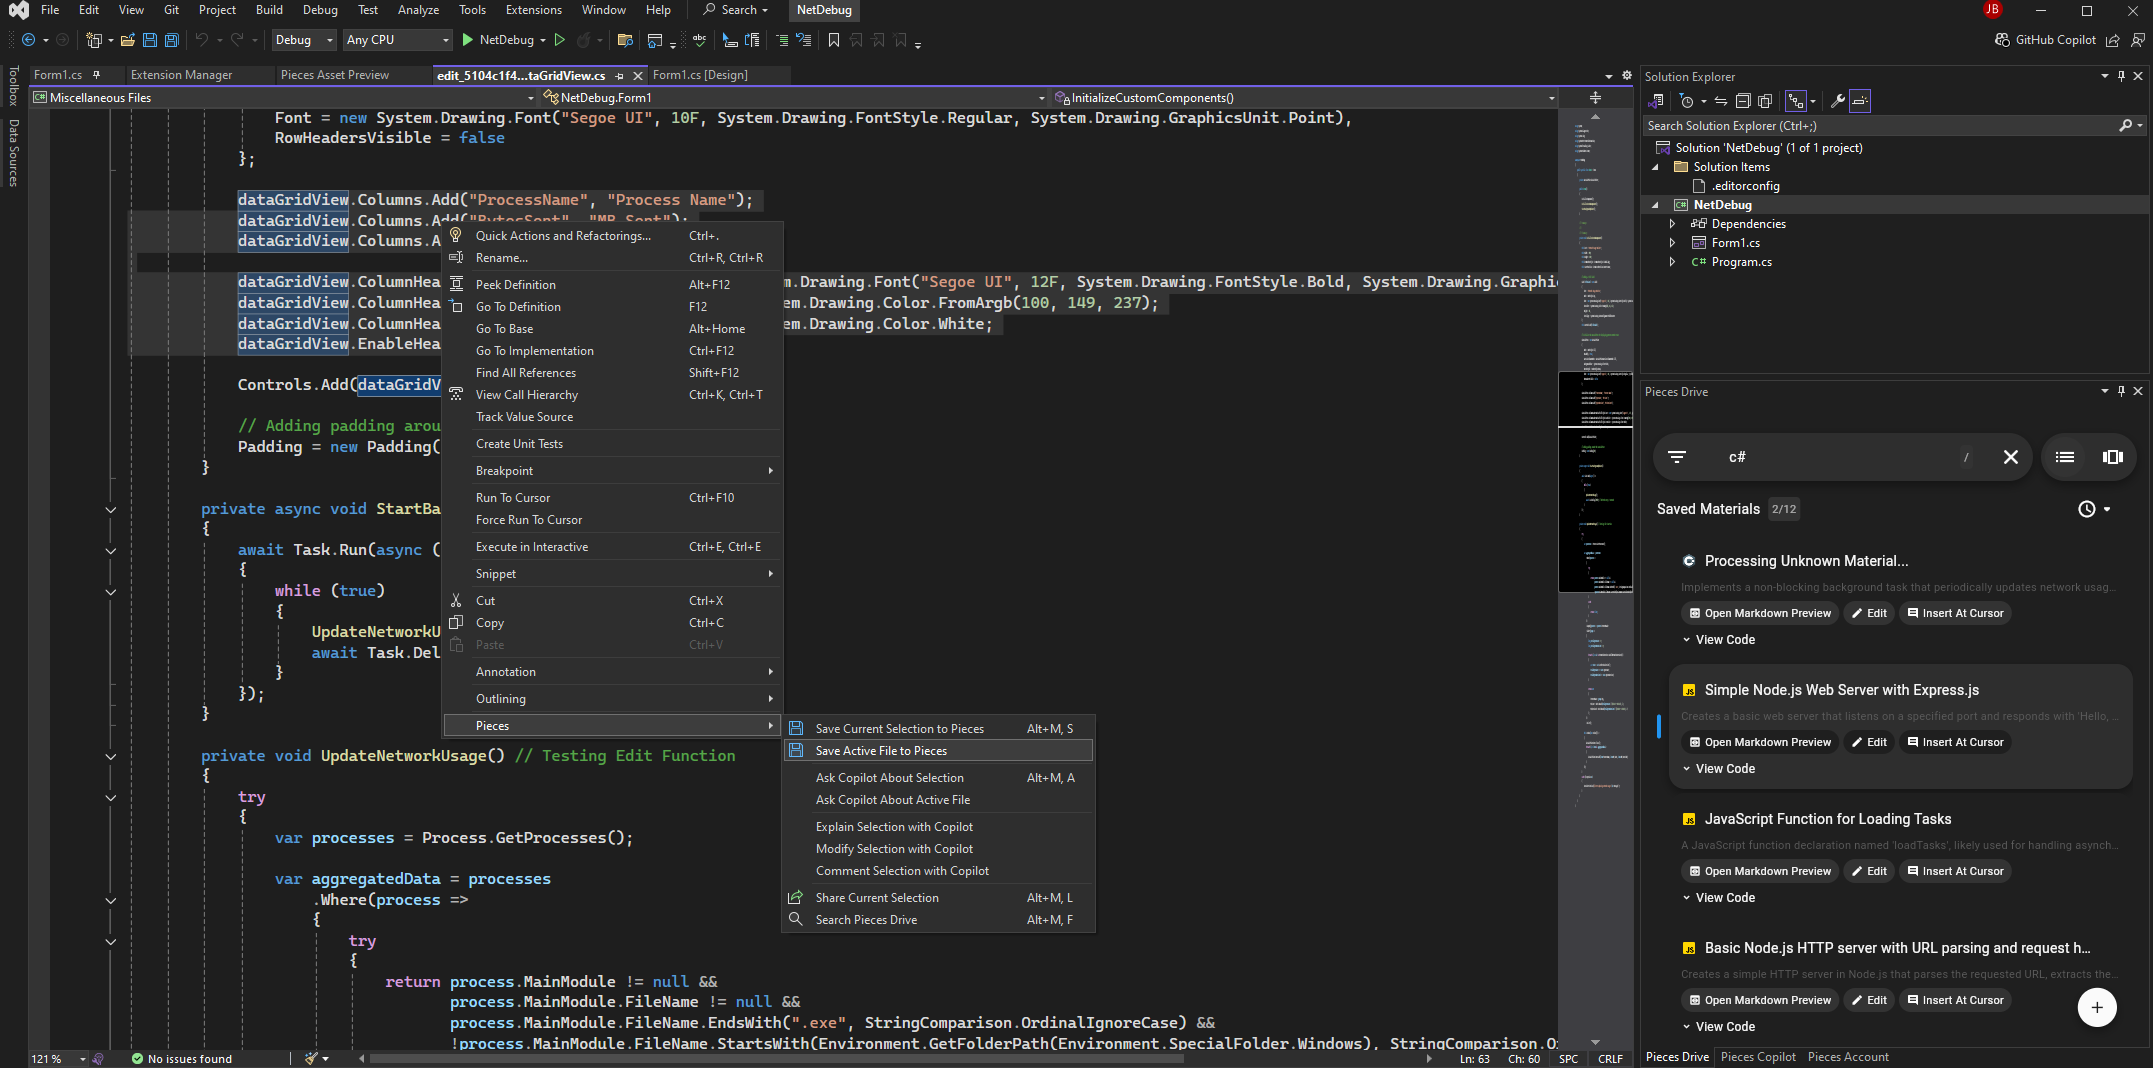Choose Save Current Selection to Pieces
2153x1068 pixels.
[938, 729]
